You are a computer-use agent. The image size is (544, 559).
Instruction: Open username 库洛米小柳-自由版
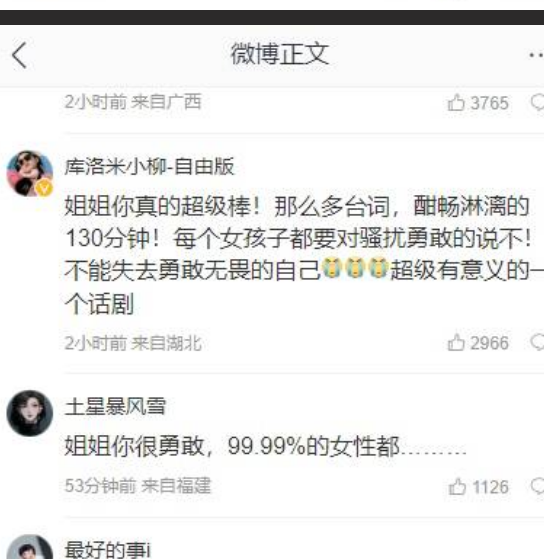click(149, 166)
